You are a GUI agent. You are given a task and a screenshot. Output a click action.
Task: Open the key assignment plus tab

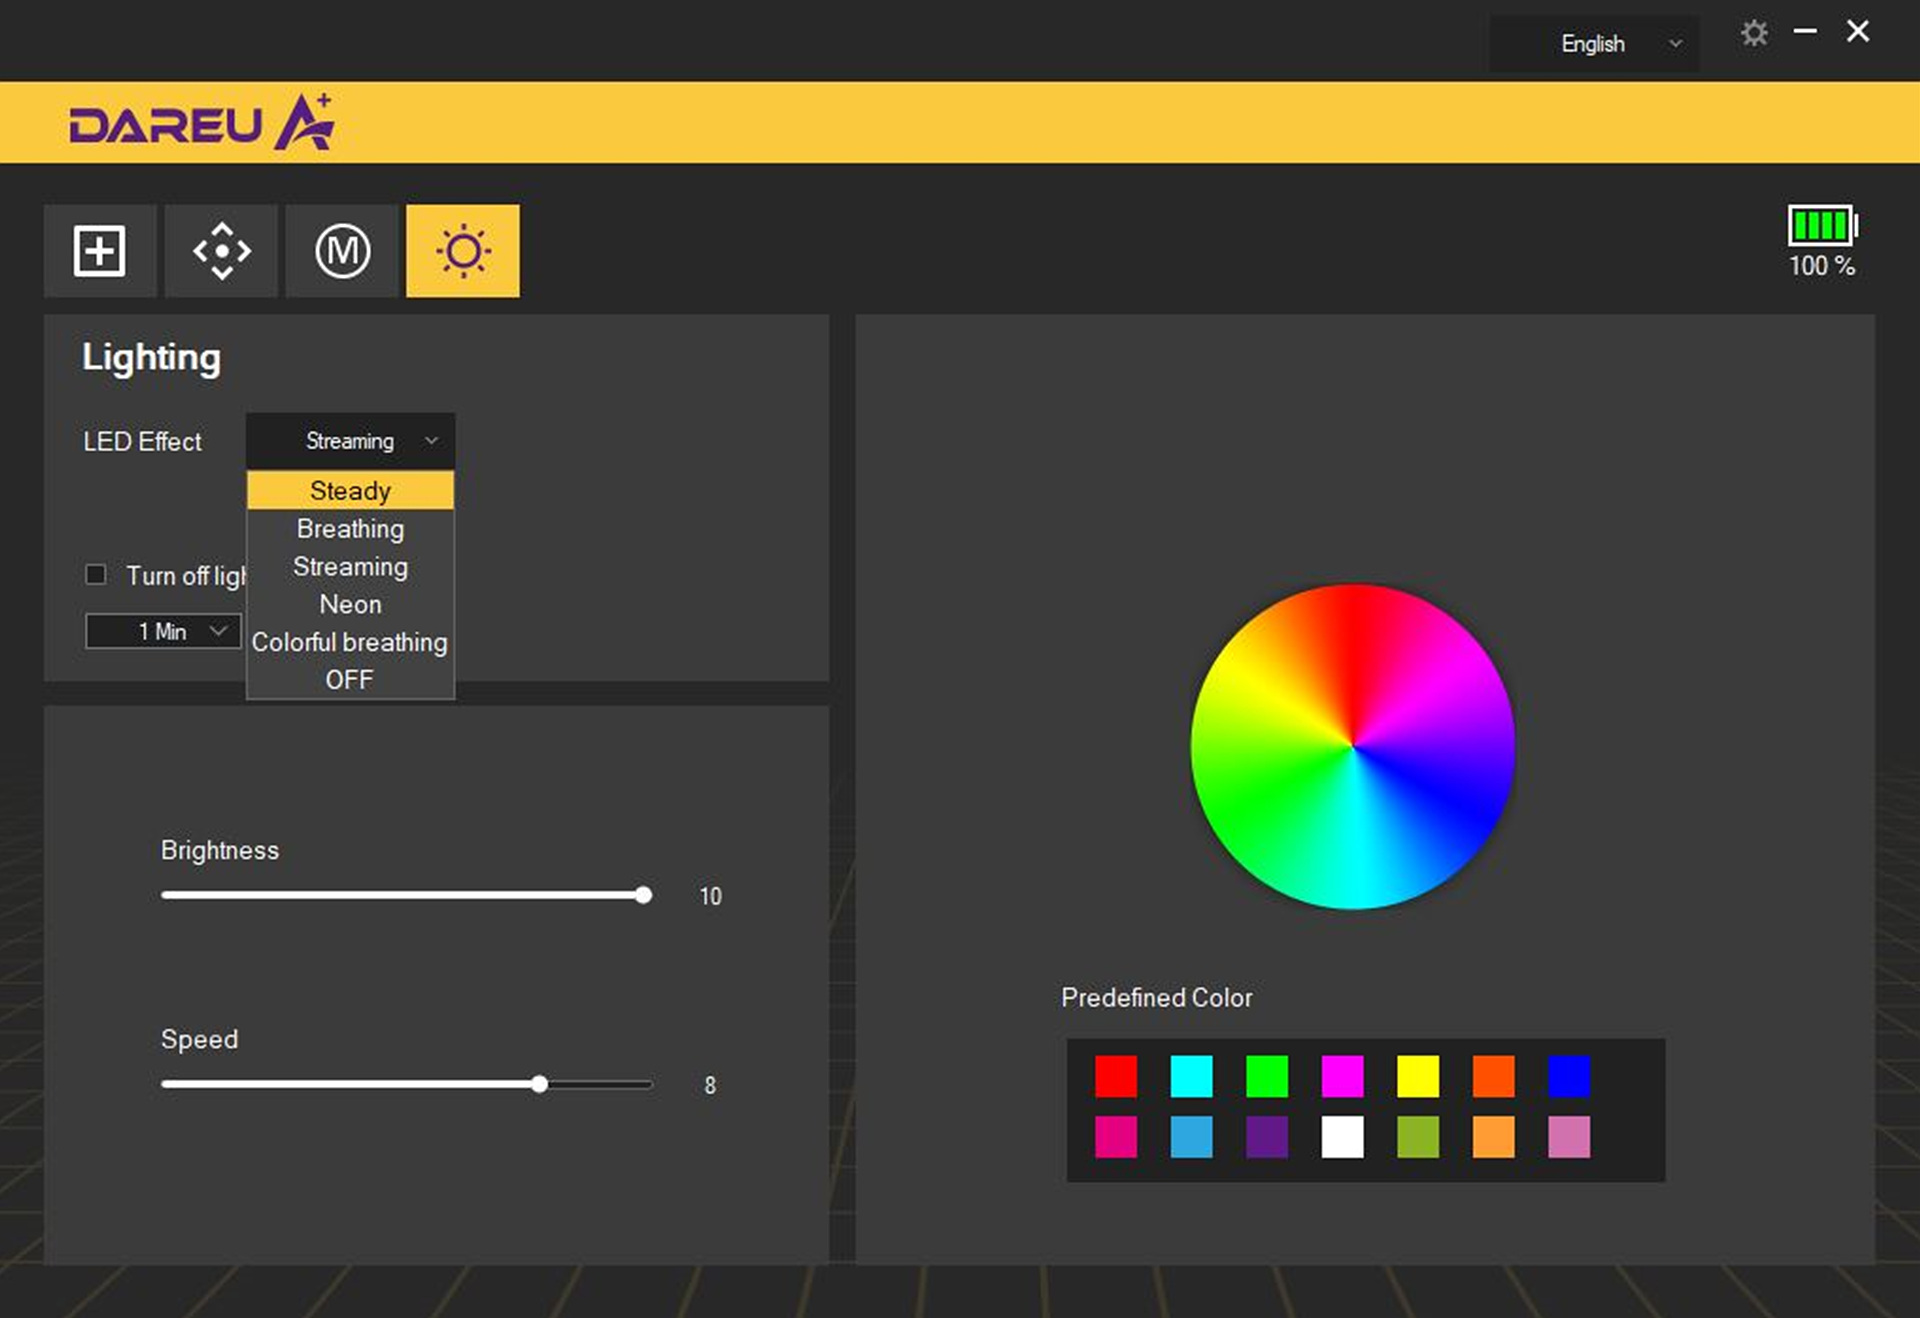99,250
